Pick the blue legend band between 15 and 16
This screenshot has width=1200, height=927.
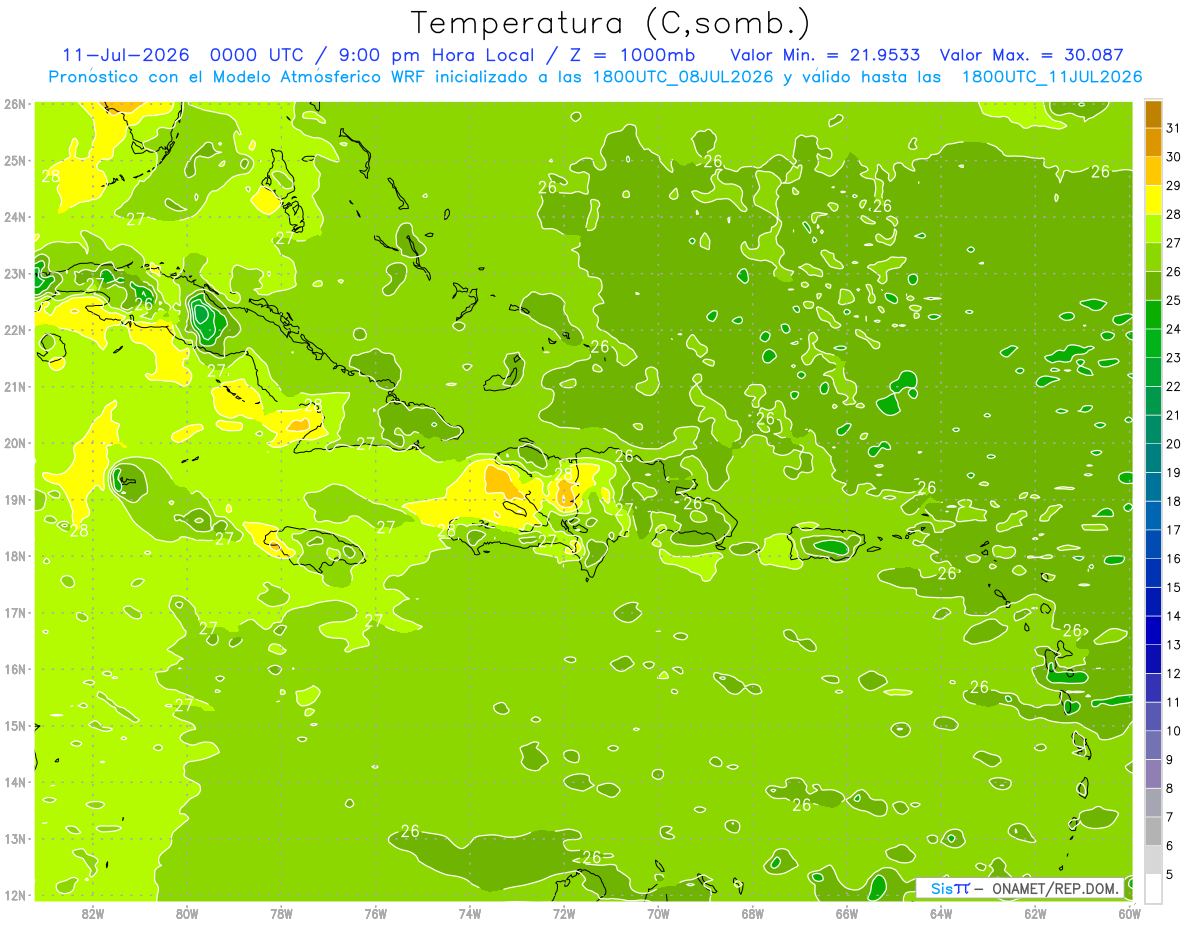(x=1154, y=573)
